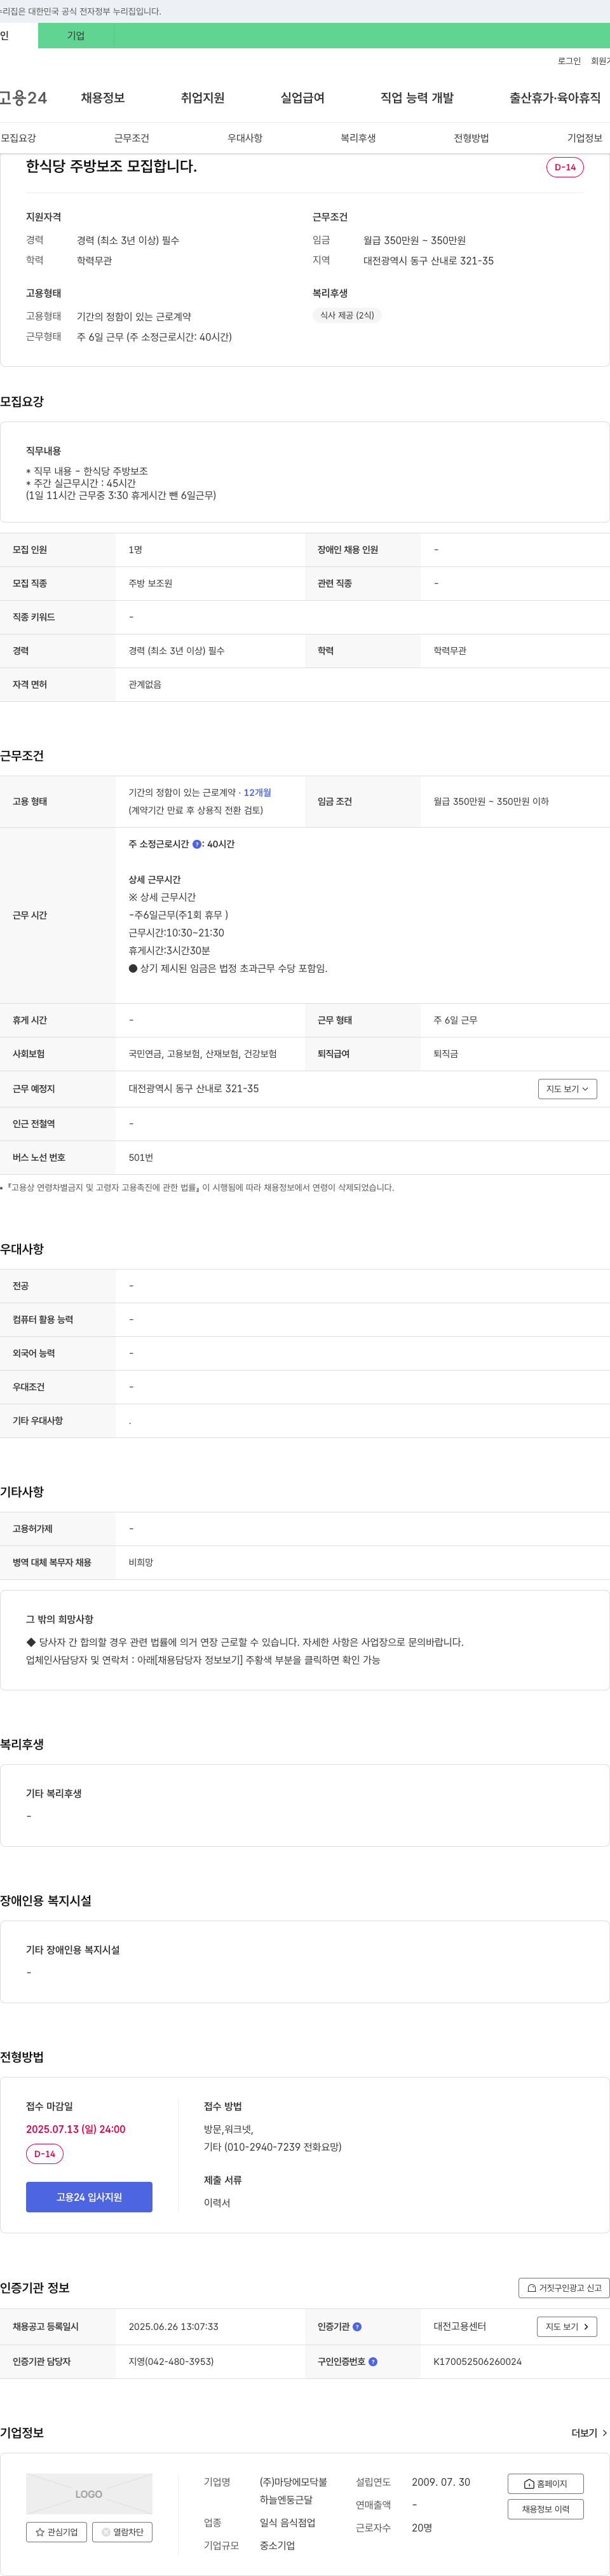610x2576 pixels.
Task: Select 근무시간:10:30~21:30 line
Action: click(x=176, y=933)
